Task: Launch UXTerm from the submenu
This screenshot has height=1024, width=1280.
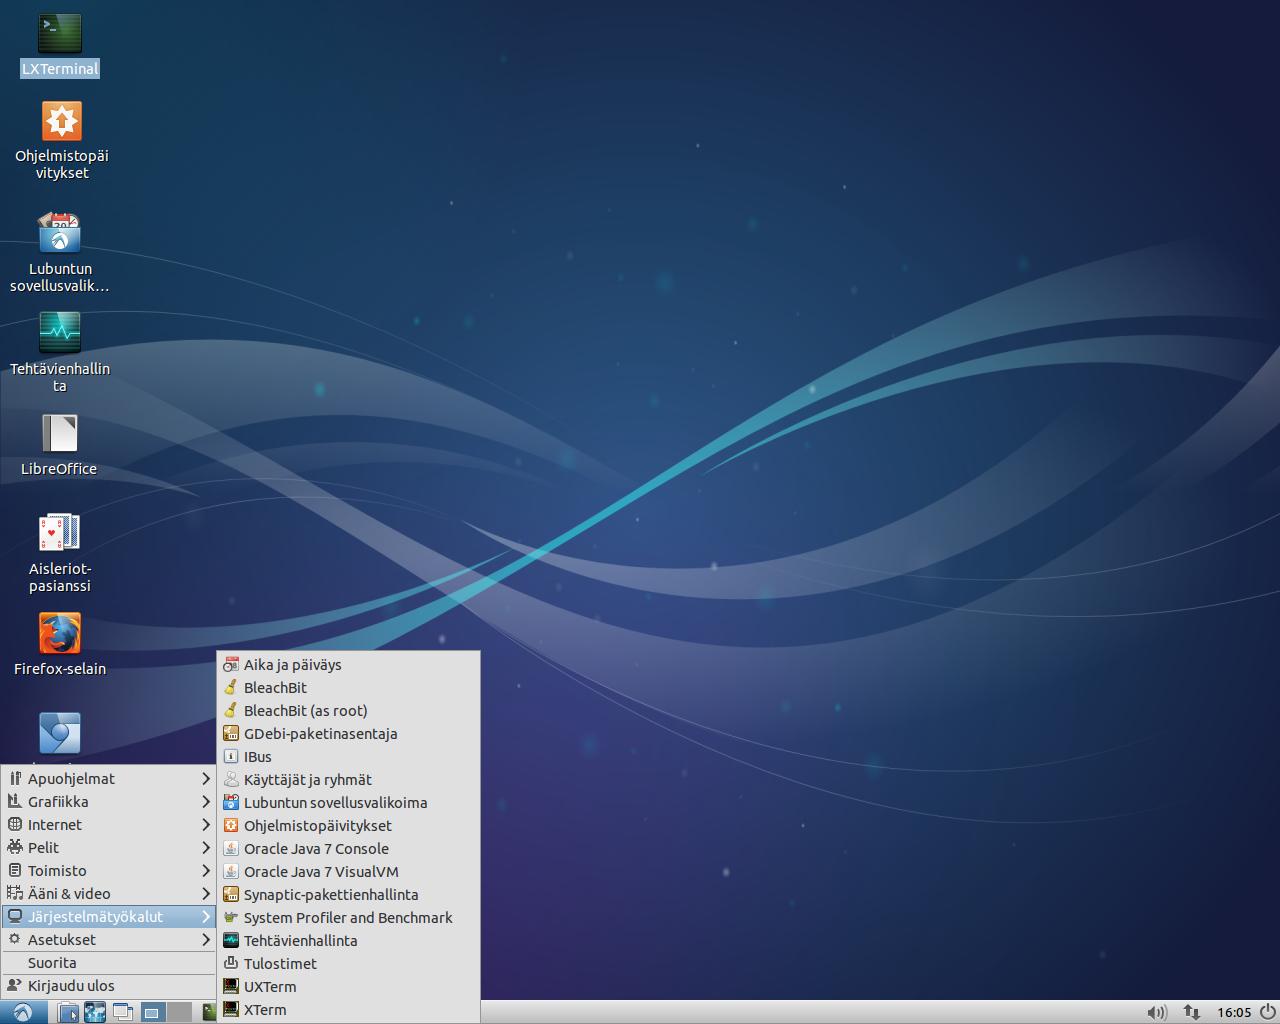Action: [349, 986]
